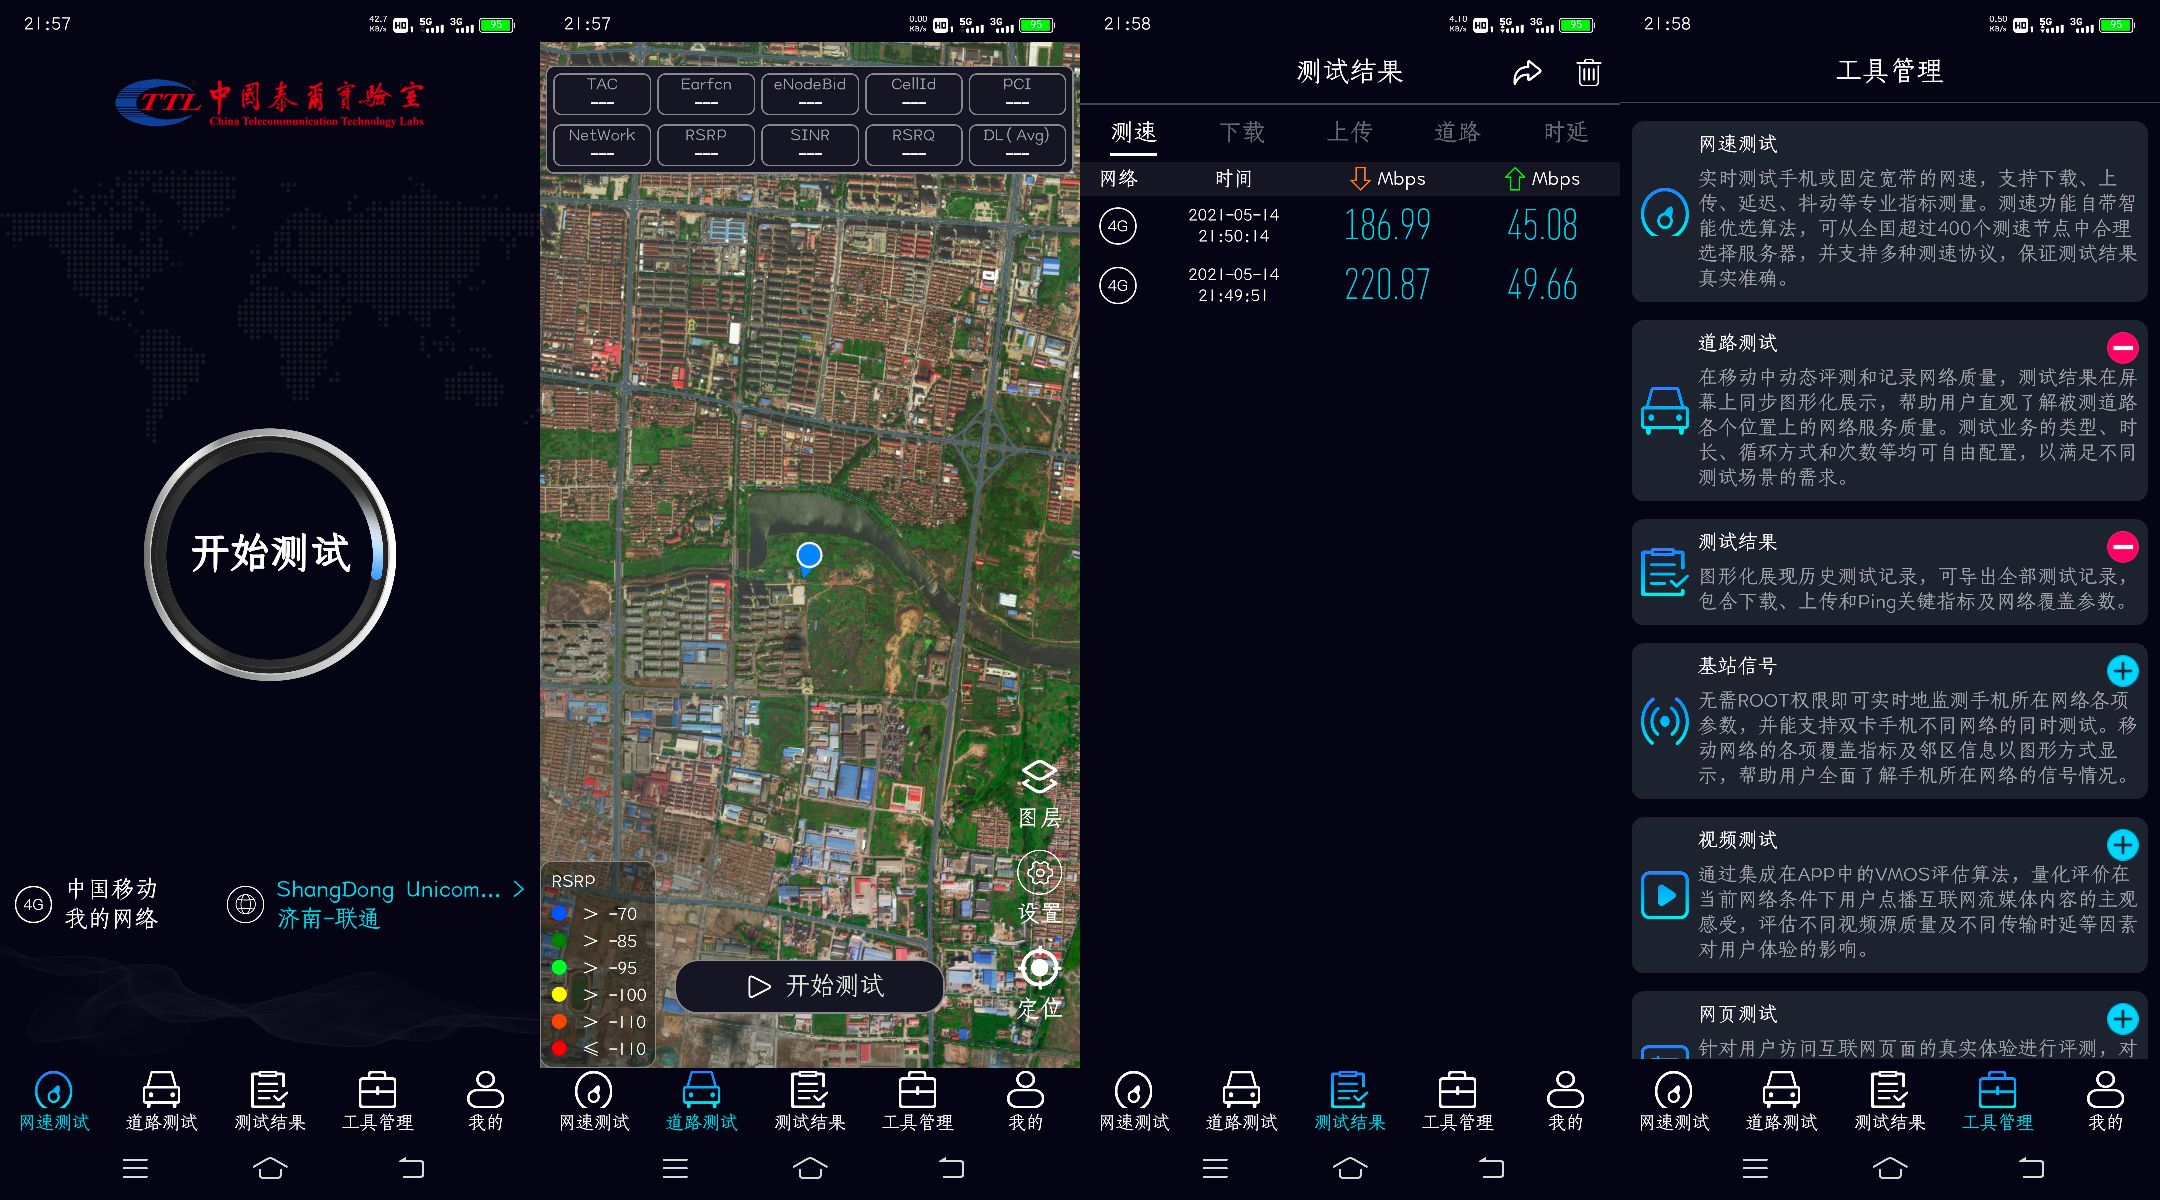
Task: Start road test with 开始测试 map button
Action: [810, 986]
